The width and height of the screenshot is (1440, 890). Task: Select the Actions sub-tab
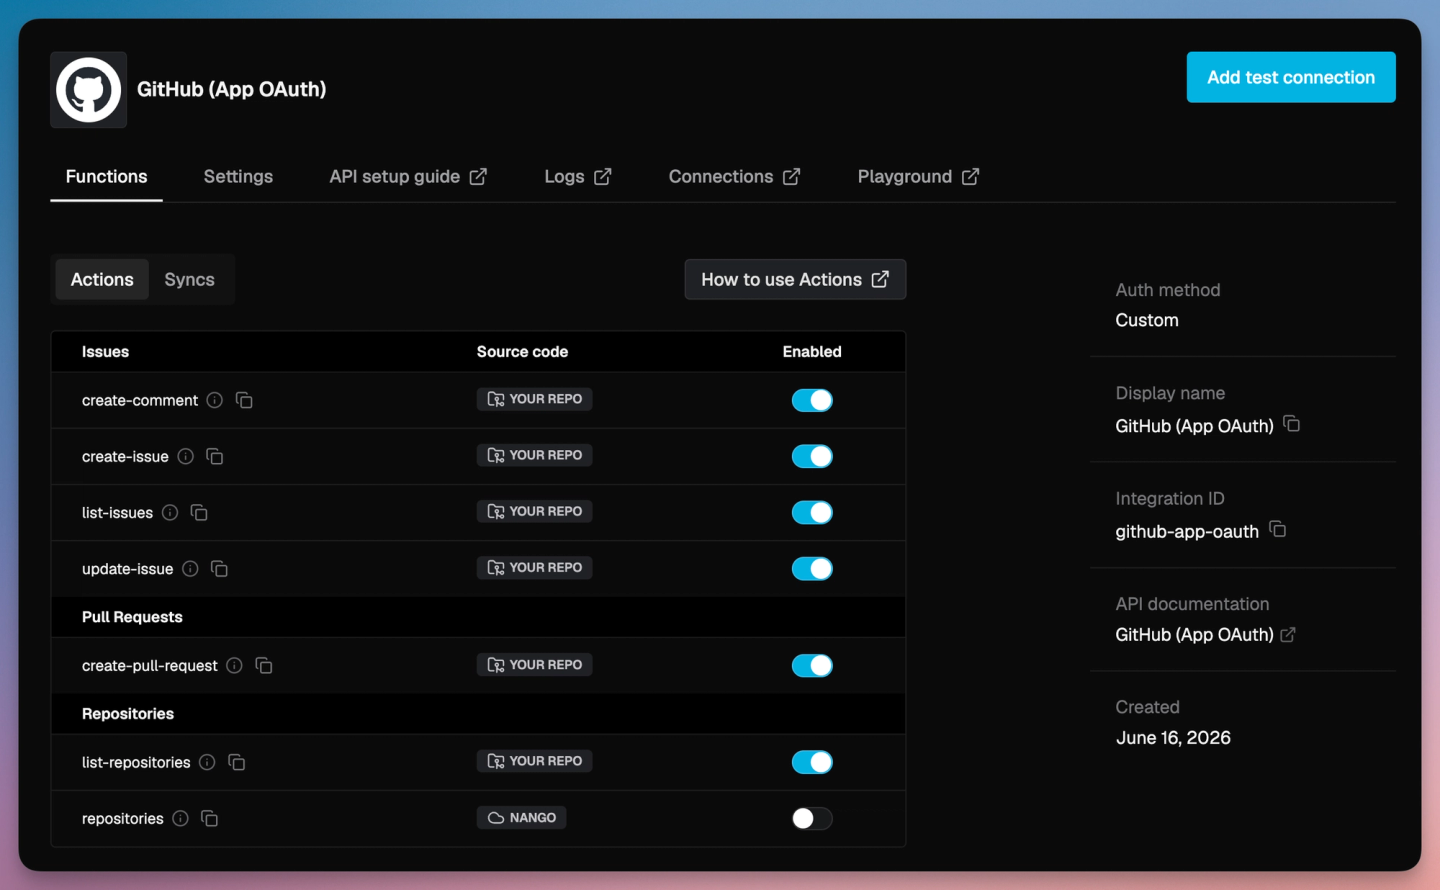pyautogui.click(x=102, y=279)
